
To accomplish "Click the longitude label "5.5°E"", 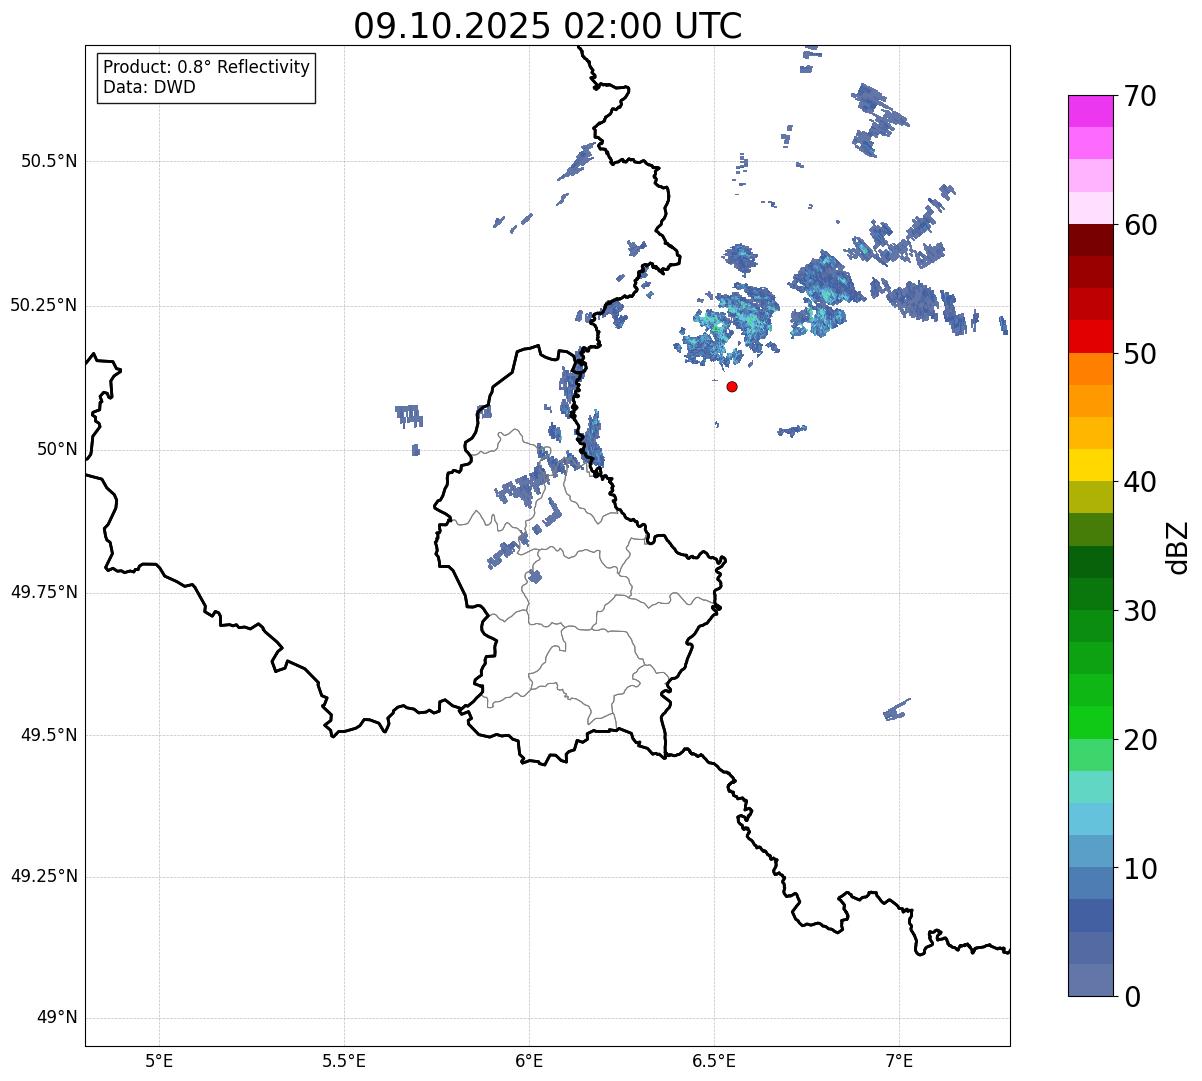I will (344, 1061).
